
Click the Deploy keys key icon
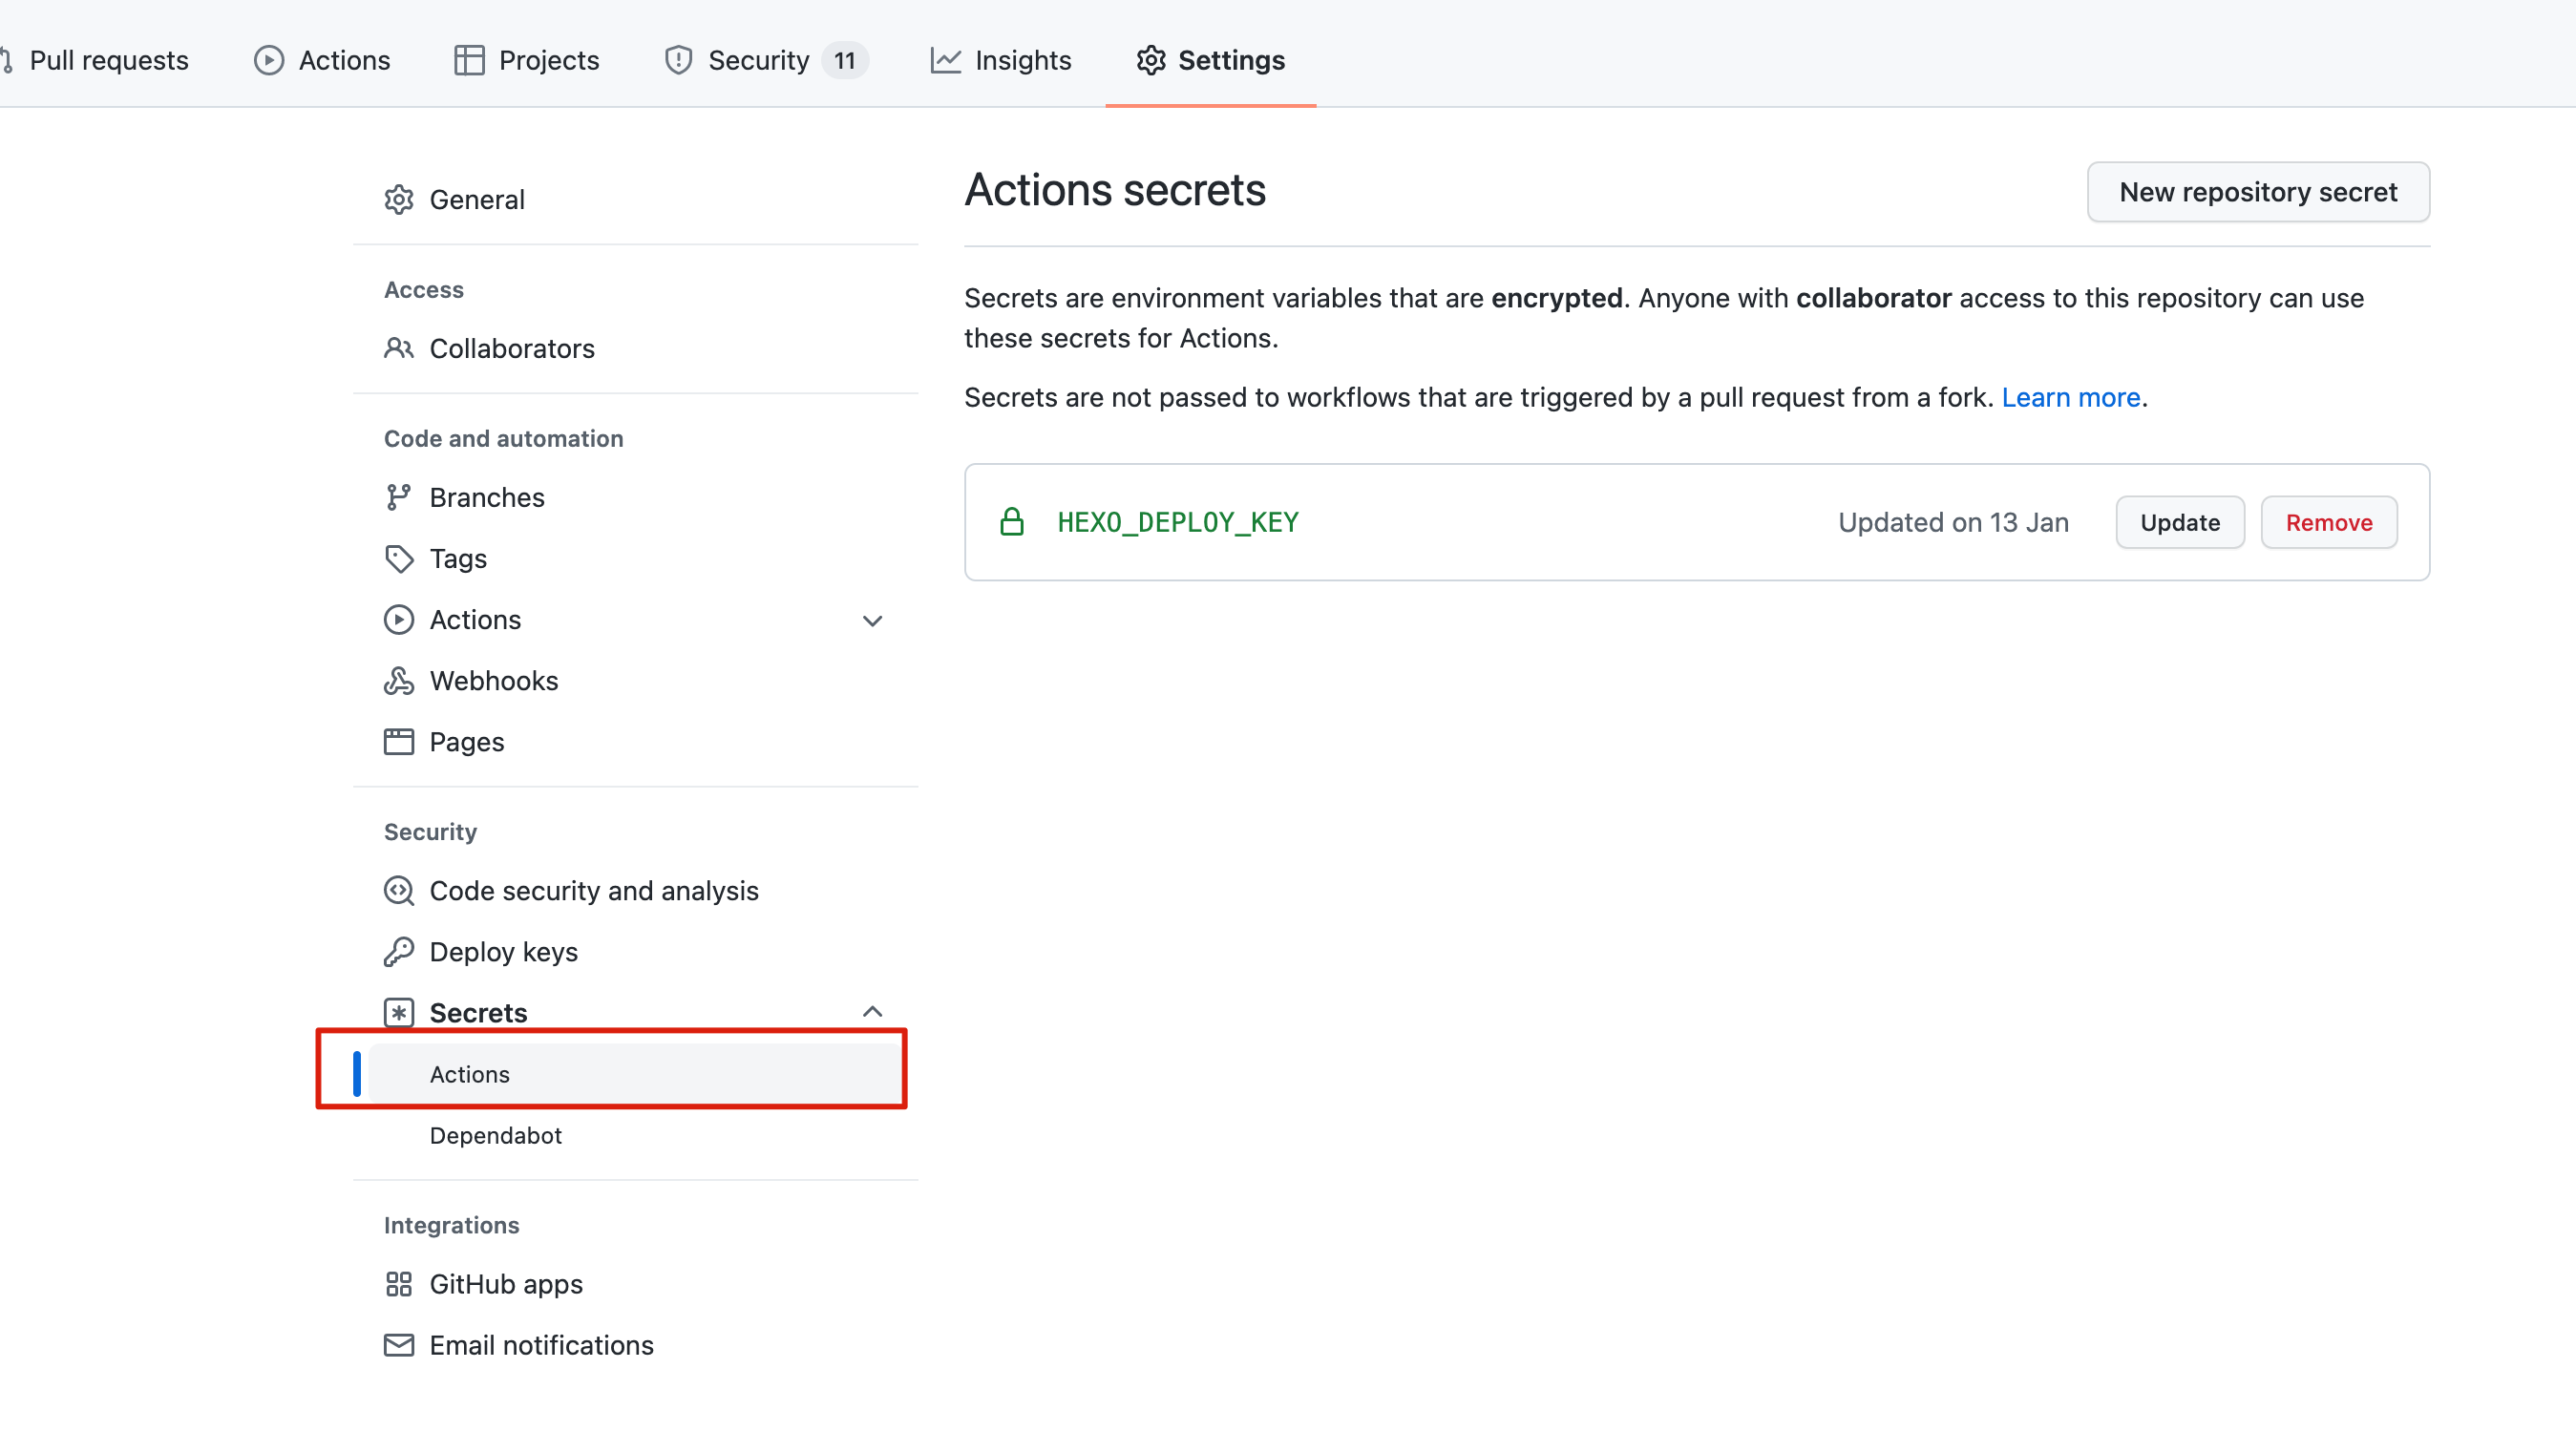[x=398, y=952]
